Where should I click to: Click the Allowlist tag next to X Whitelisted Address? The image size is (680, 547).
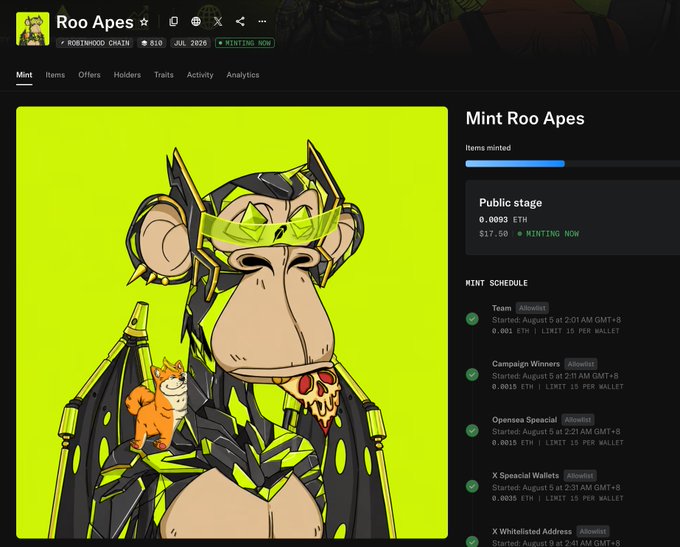(x=593, y=531)
